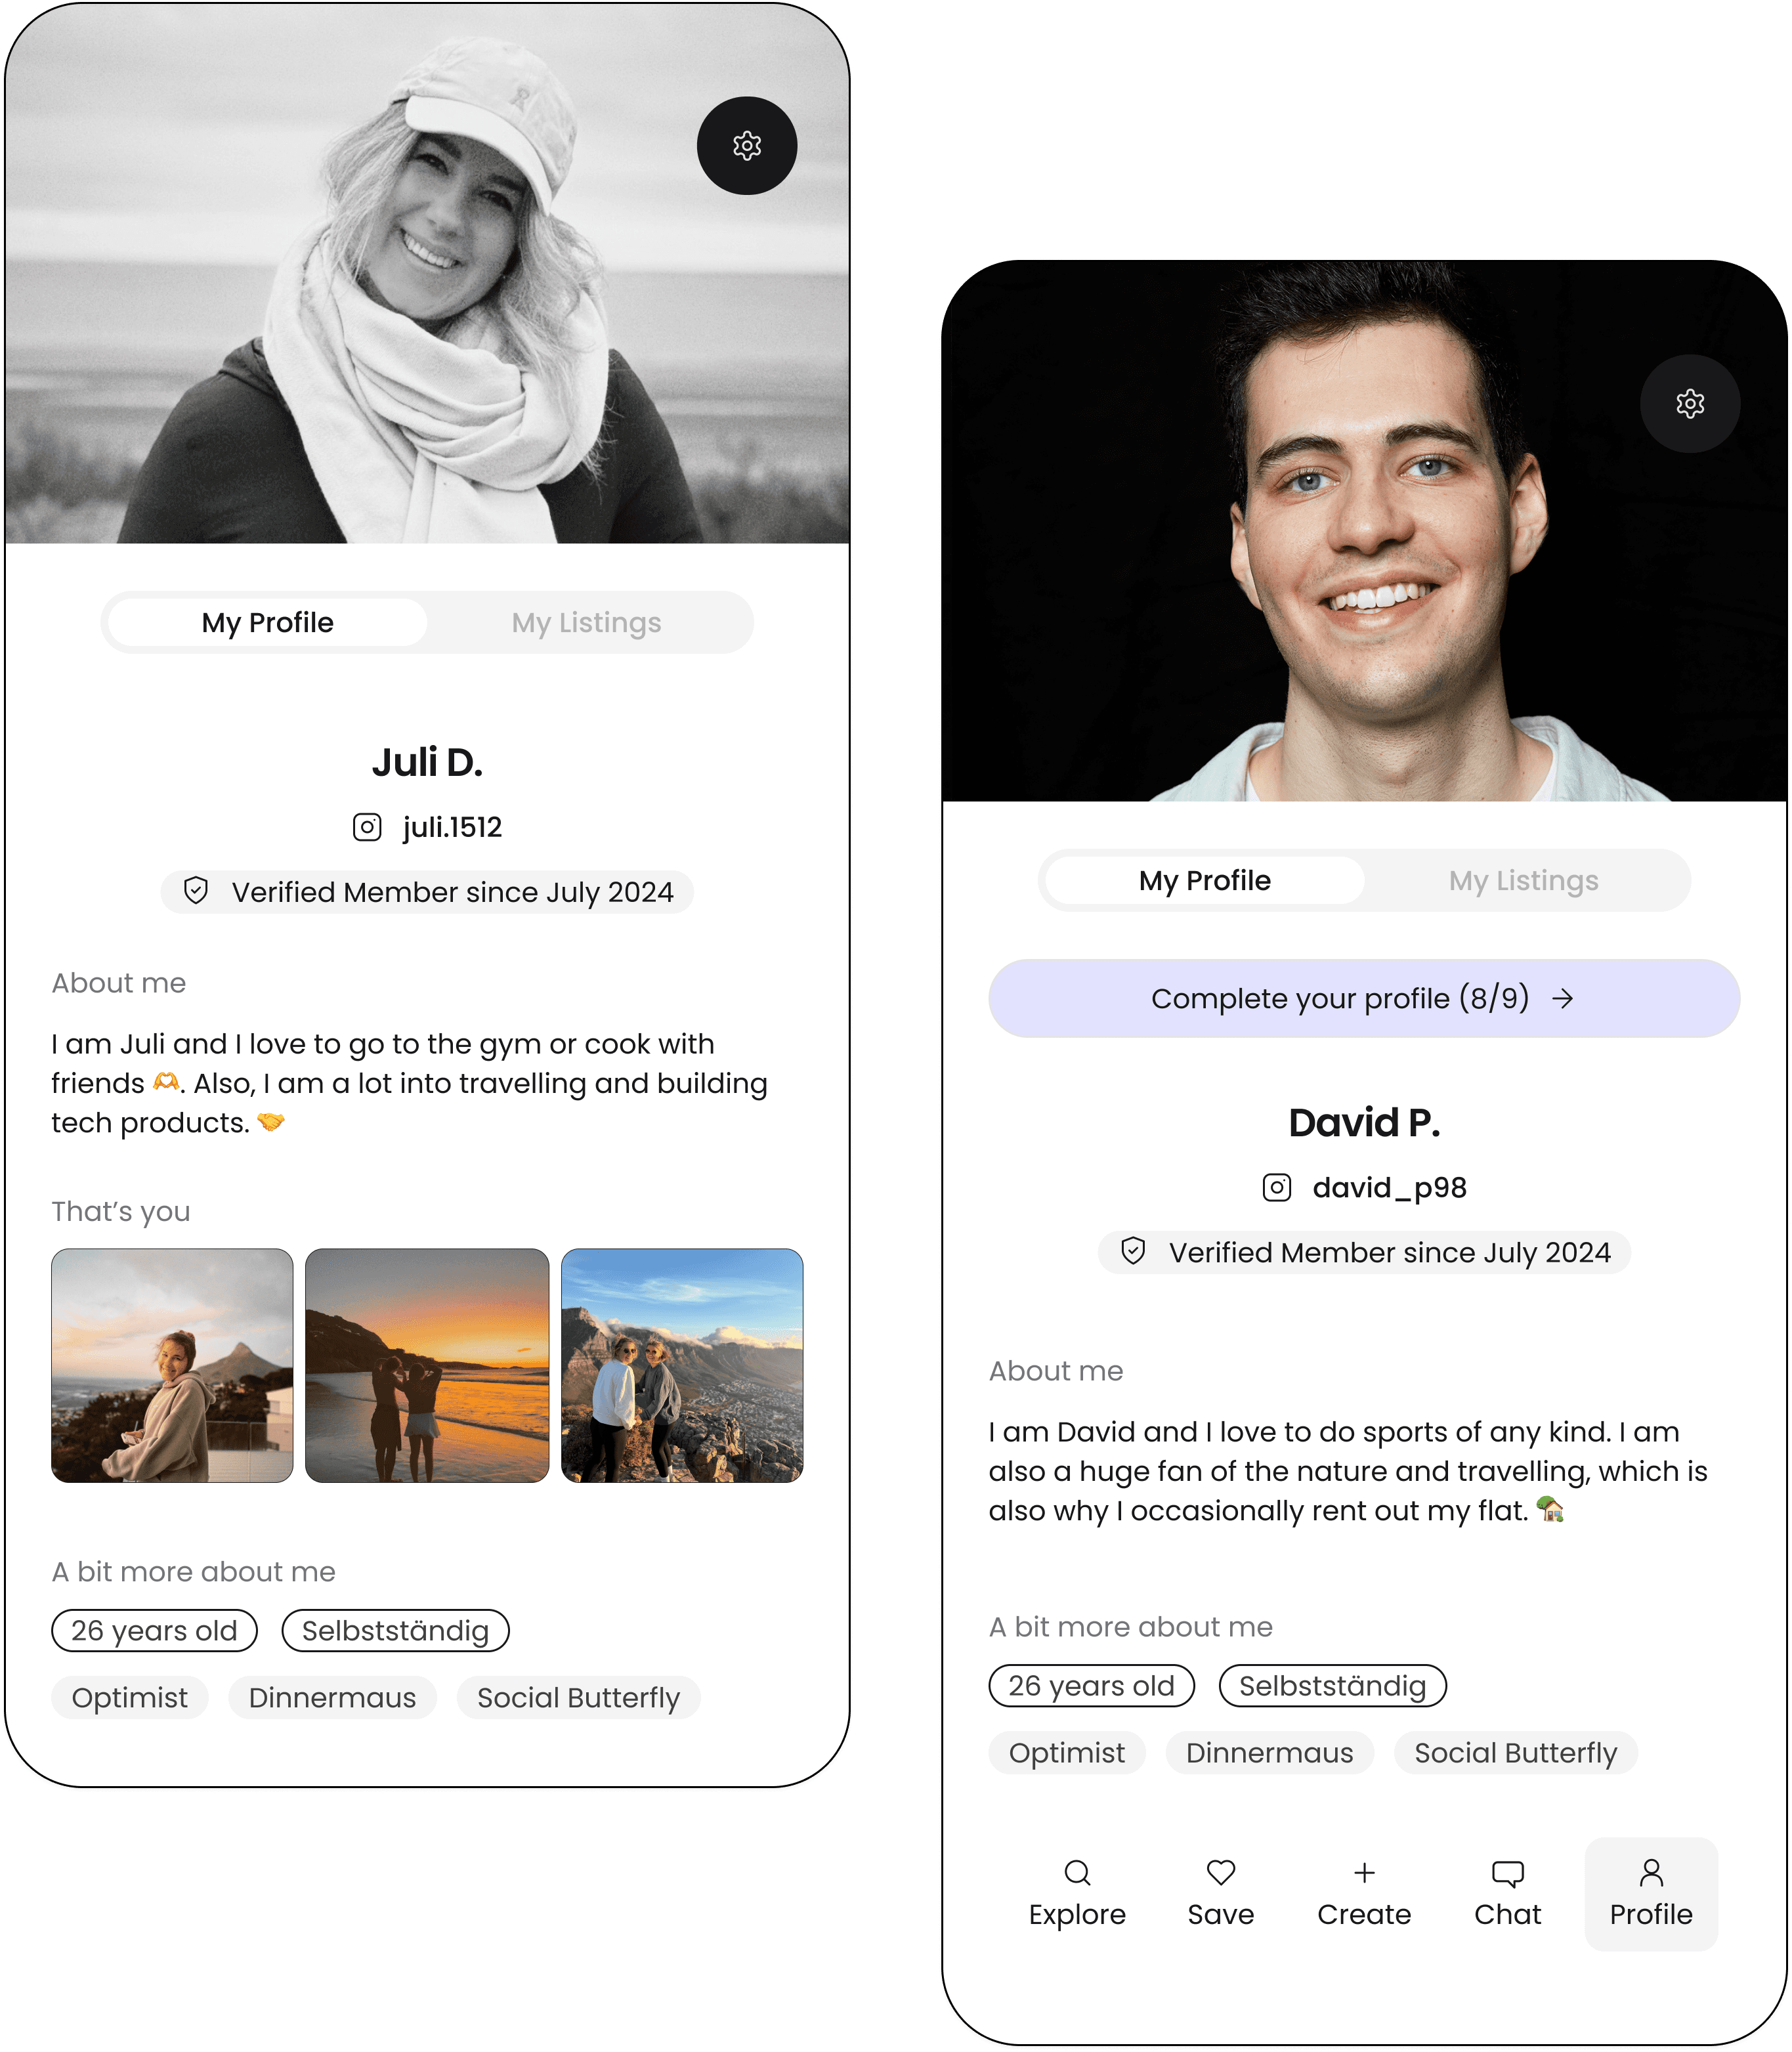
Task: Switch to My Listings on Juli's profile
Action: pyautogui.click(x=586, y=623)
